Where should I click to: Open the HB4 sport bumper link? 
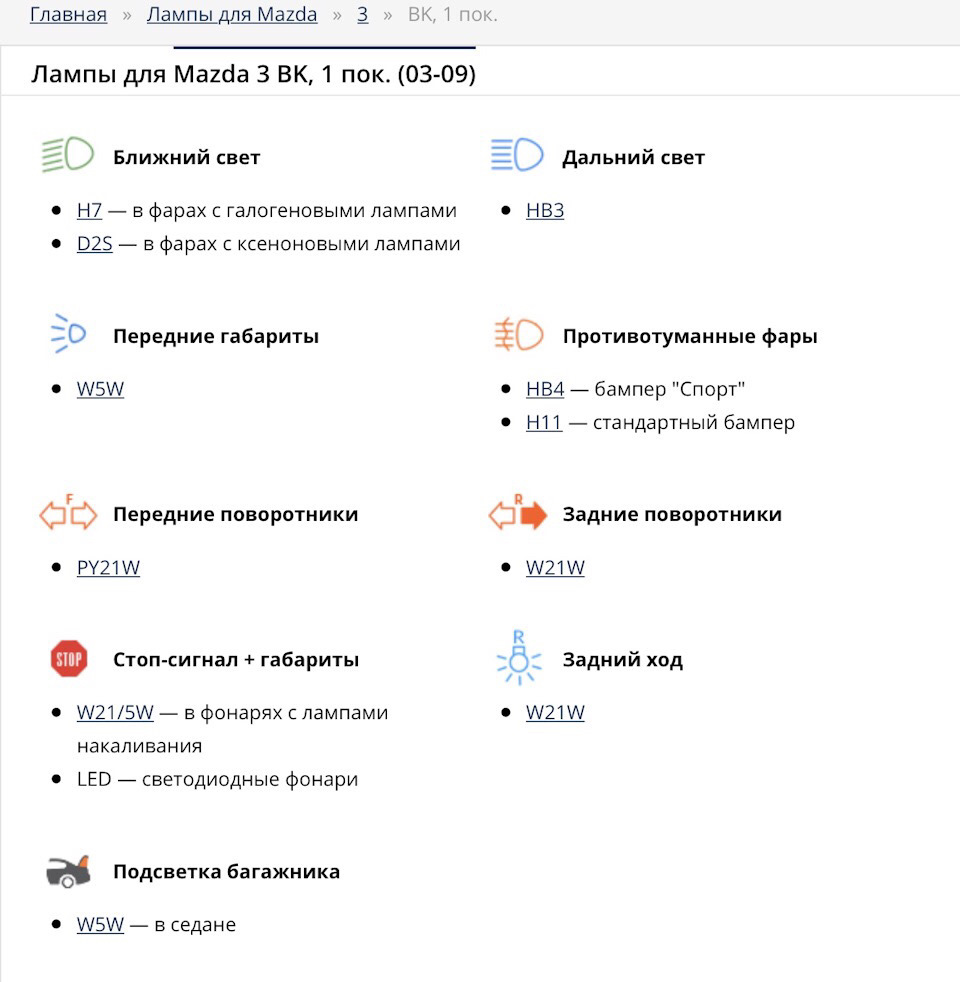[545, 389]
